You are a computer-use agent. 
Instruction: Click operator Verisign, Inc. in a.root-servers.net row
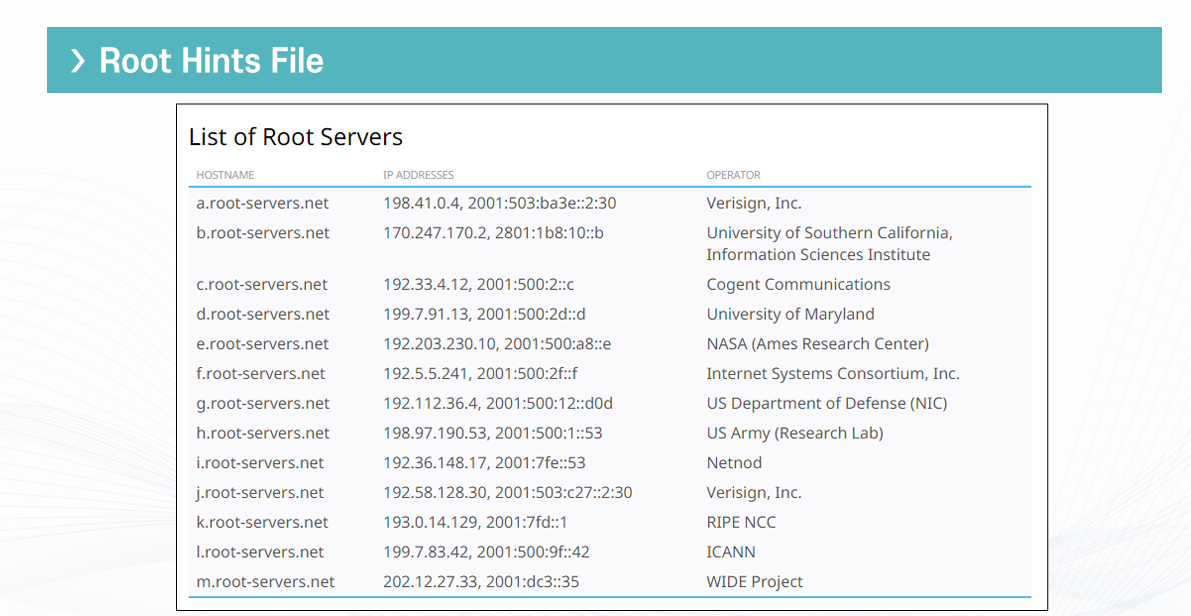(754, 204)
